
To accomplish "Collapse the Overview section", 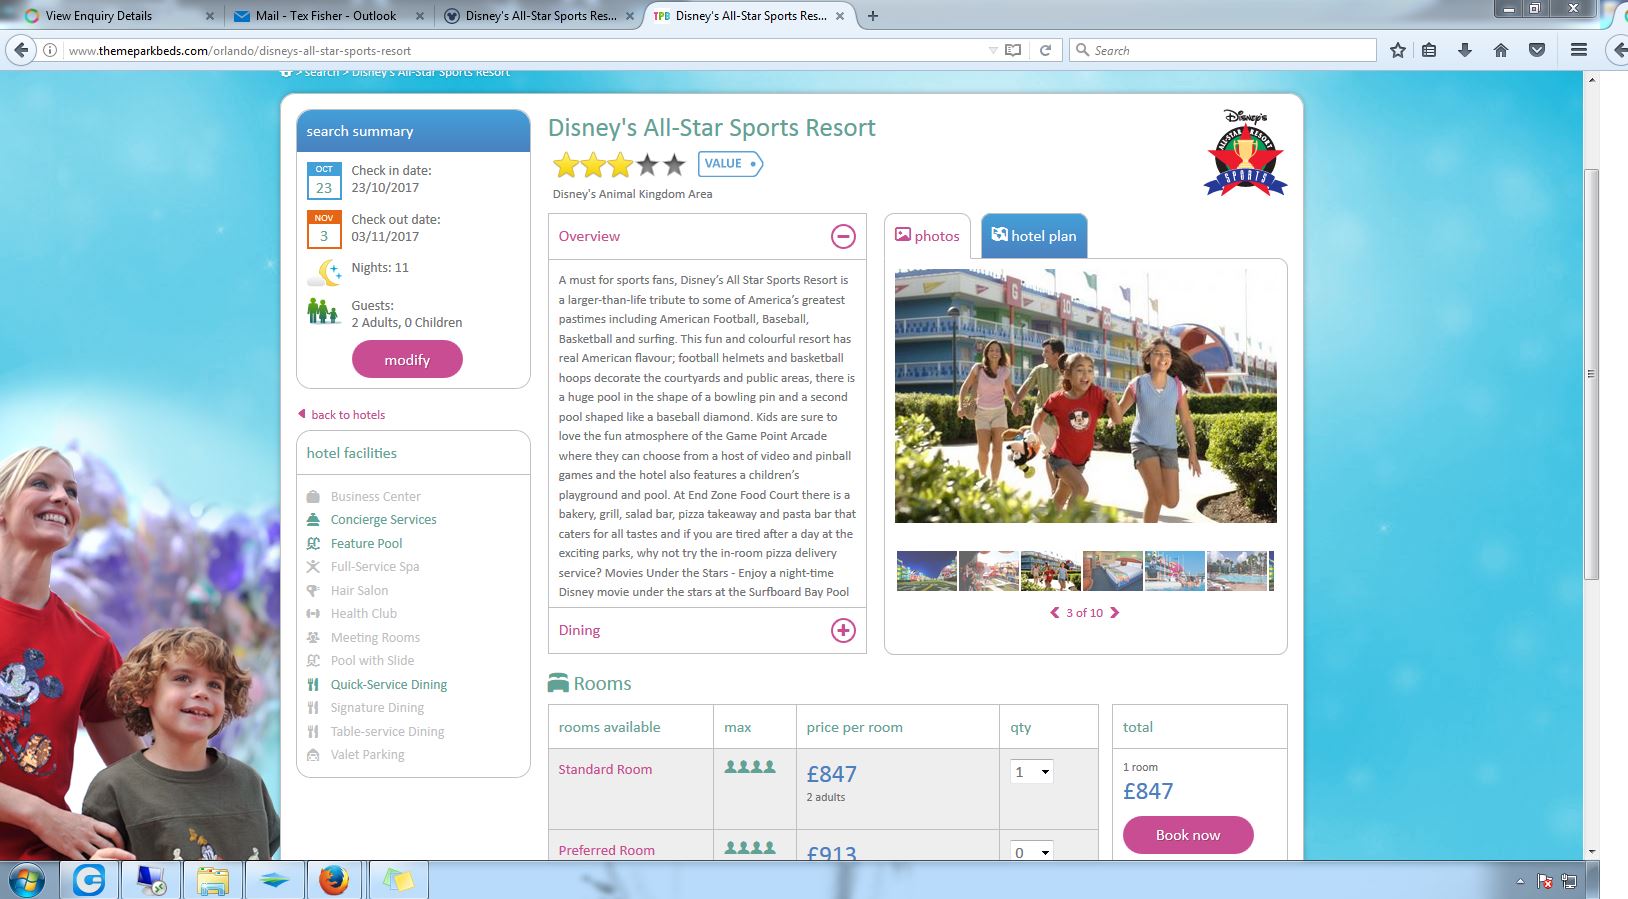I will click(x=843, y=236).
